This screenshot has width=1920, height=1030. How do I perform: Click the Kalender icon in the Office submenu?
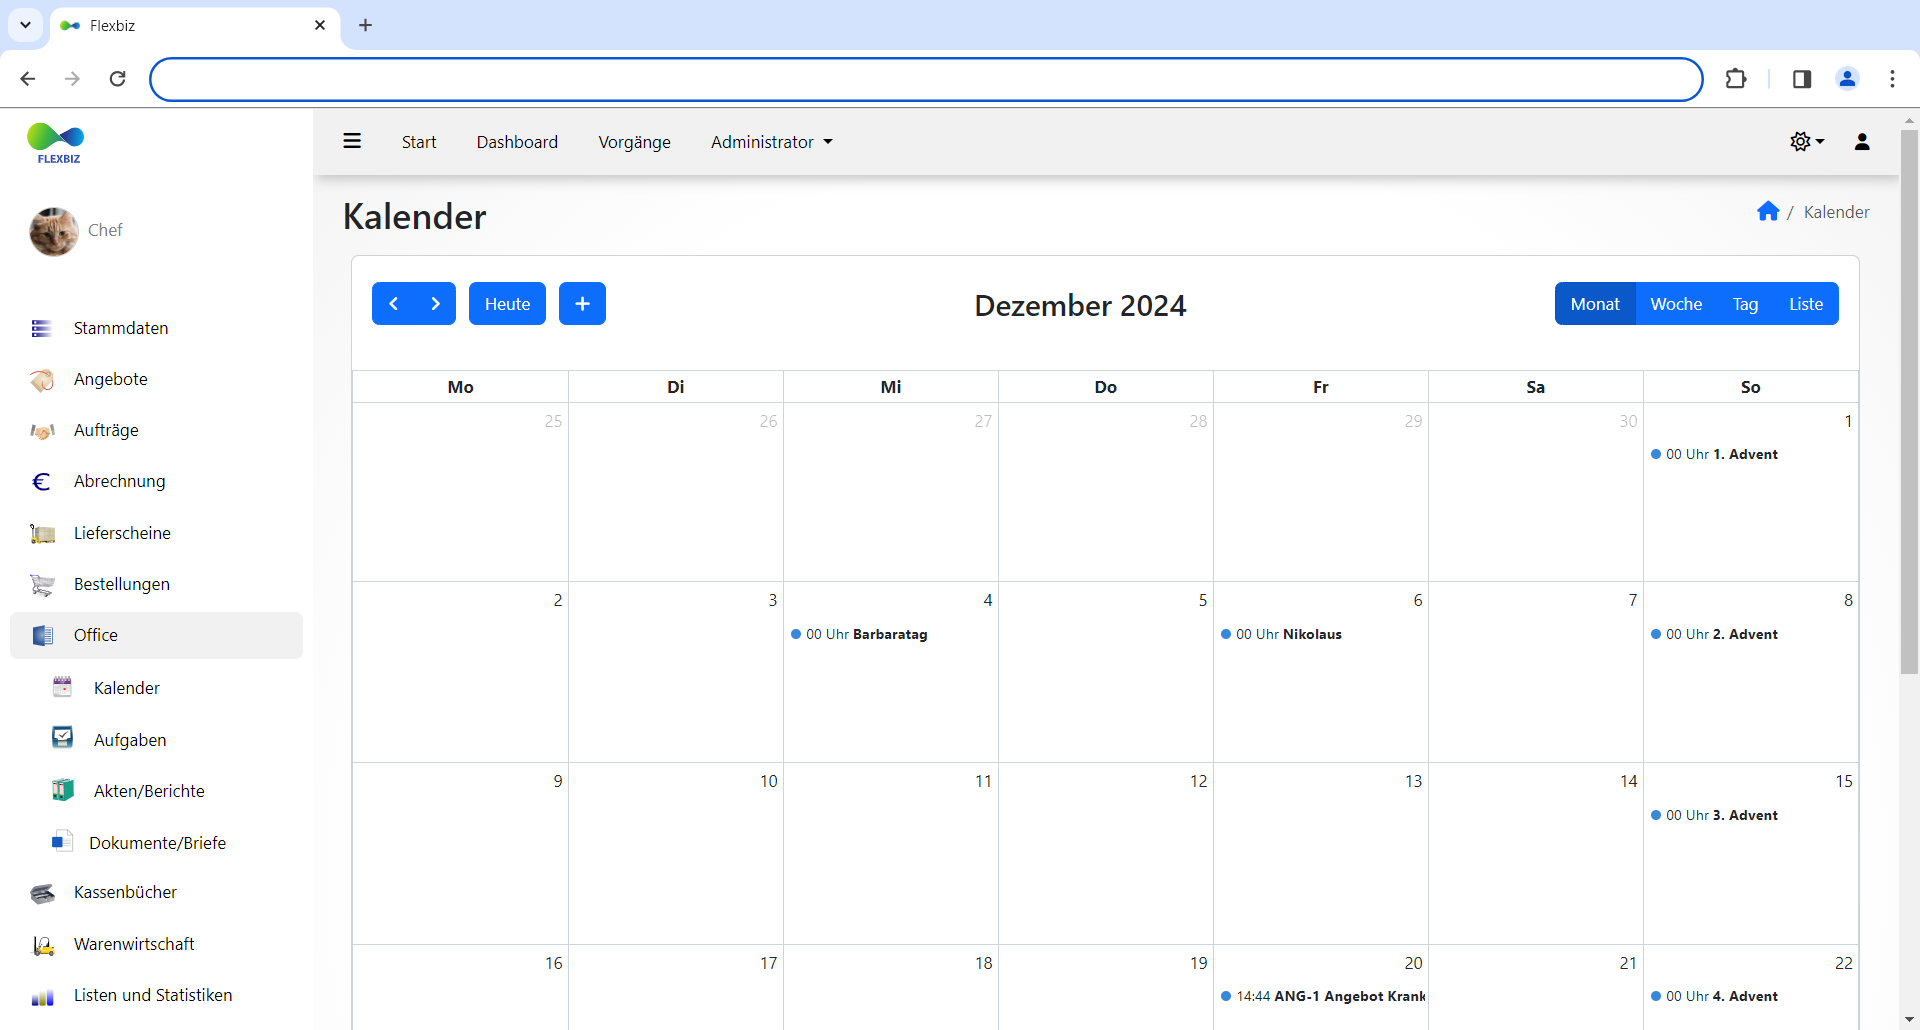tap(62, 686)
